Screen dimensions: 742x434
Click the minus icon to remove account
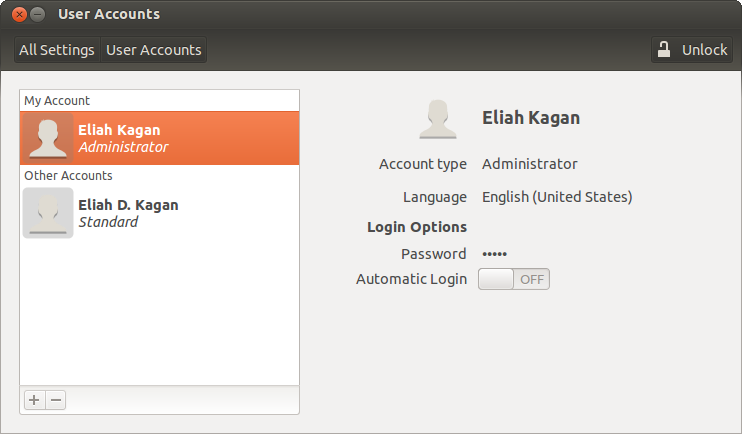(x=56, y=400)
